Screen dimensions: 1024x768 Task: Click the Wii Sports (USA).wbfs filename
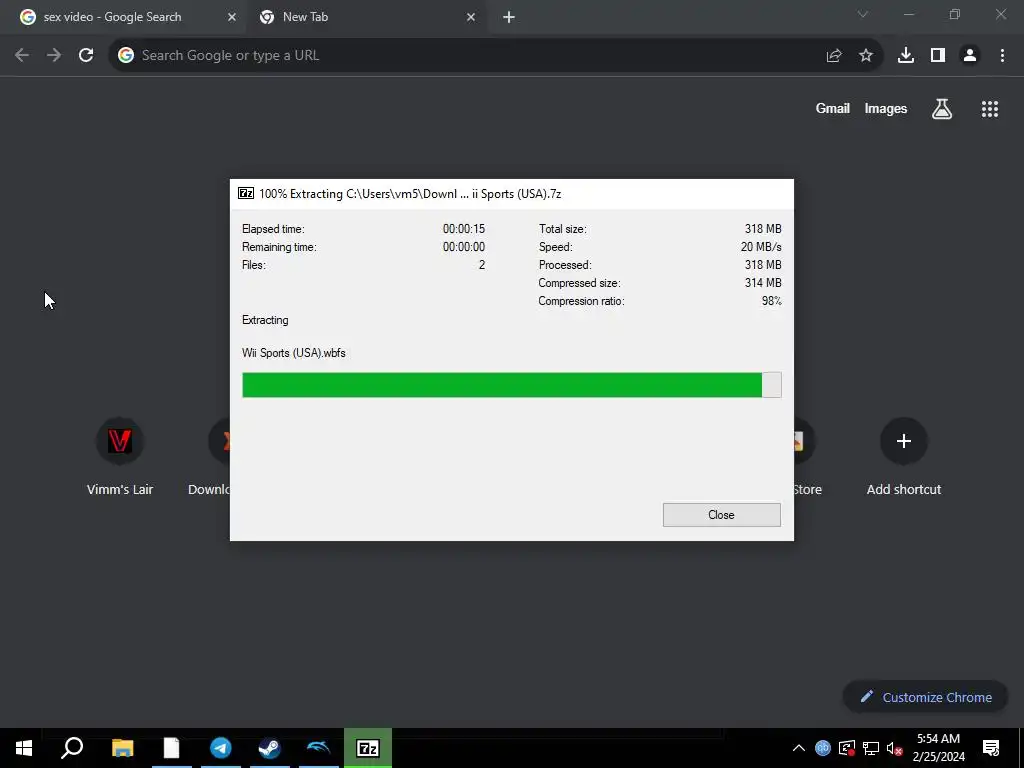293,353
